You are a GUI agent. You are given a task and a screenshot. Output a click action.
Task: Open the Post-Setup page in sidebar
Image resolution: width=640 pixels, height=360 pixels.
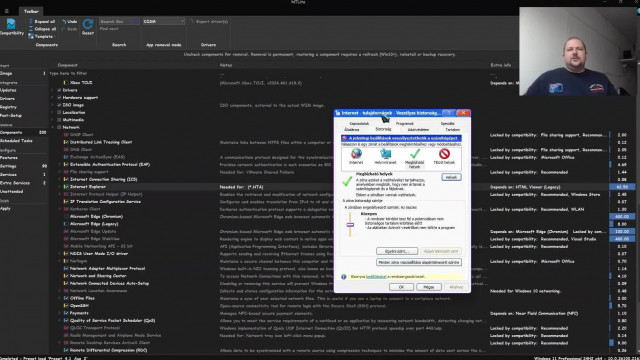[x=11, y=116]
